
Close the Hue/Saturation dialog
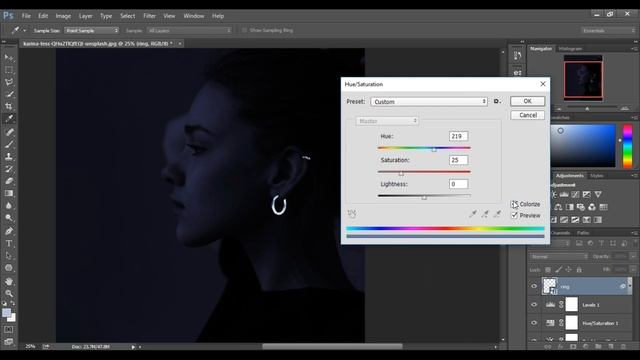[543, 84]
